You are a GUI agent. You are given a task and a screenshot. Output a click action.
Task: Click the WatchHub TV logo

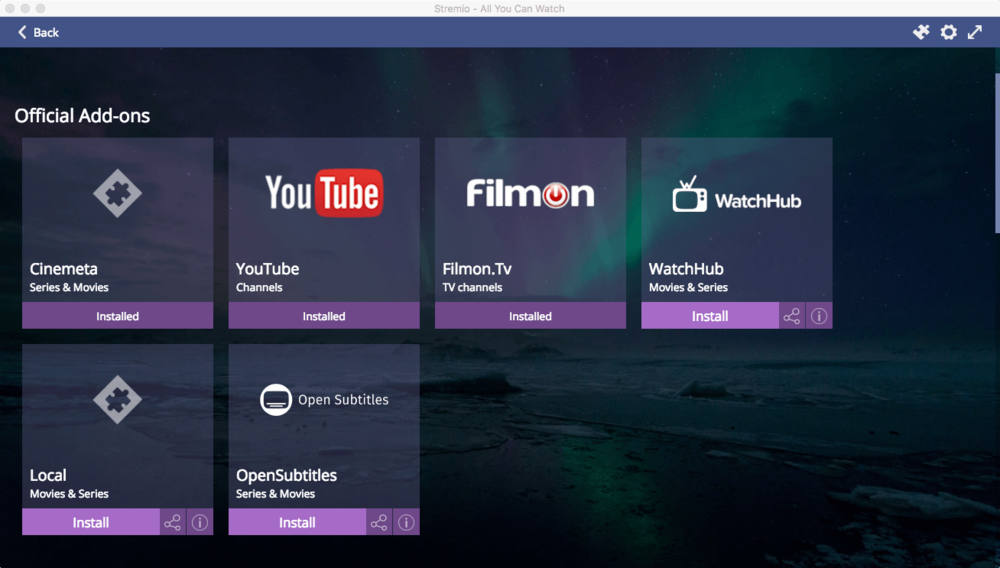pyautogui.click(x=737, y=194)
